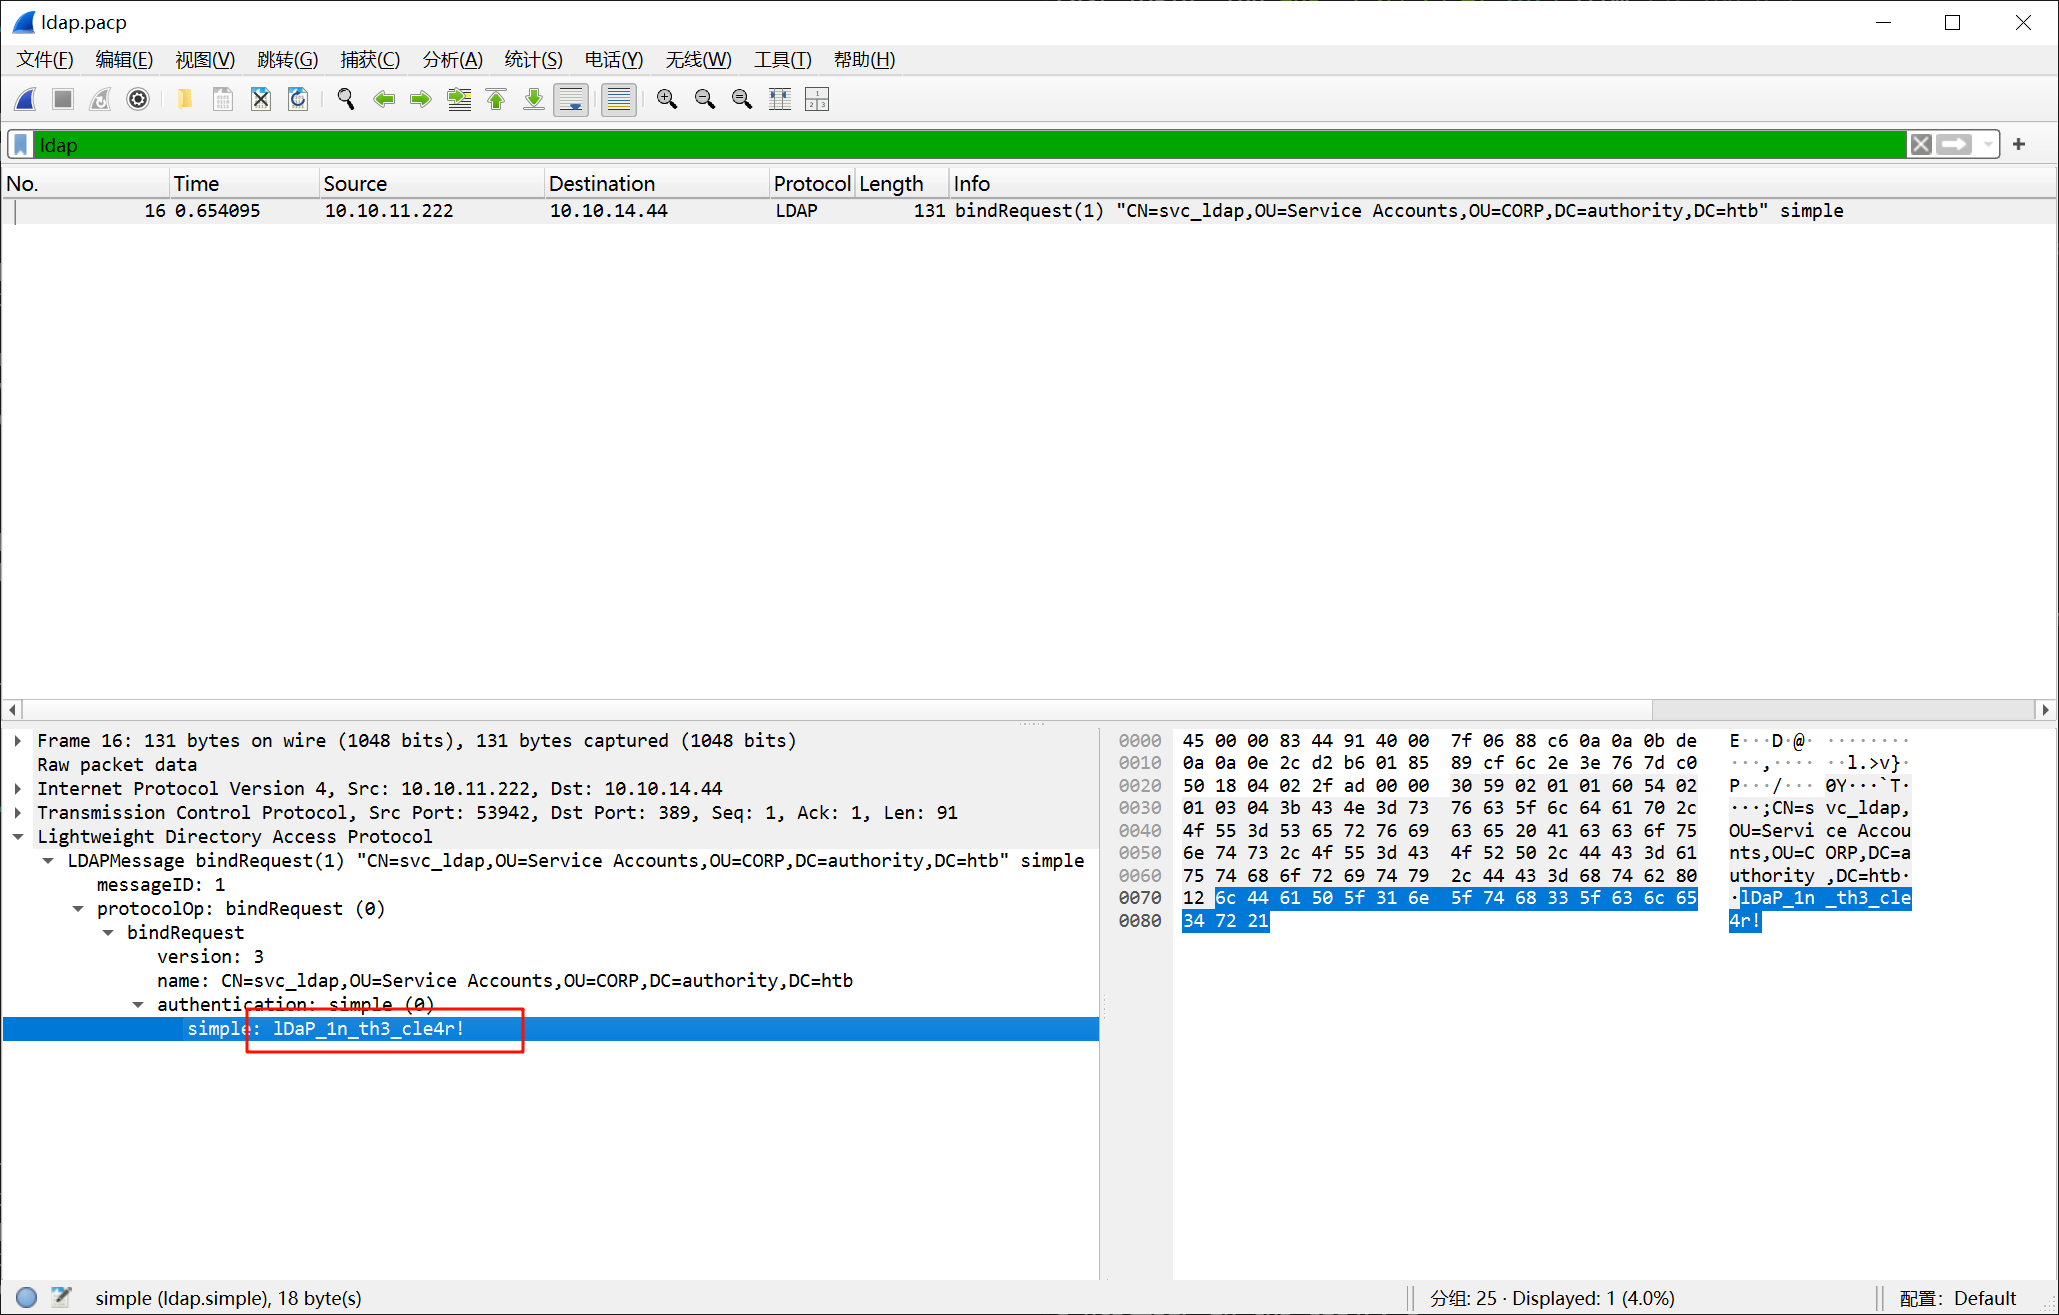Viewport: 2059px width, 1315px height.
Task: Open display filter history dropdown arrow
Action: tap(1989, 145)
